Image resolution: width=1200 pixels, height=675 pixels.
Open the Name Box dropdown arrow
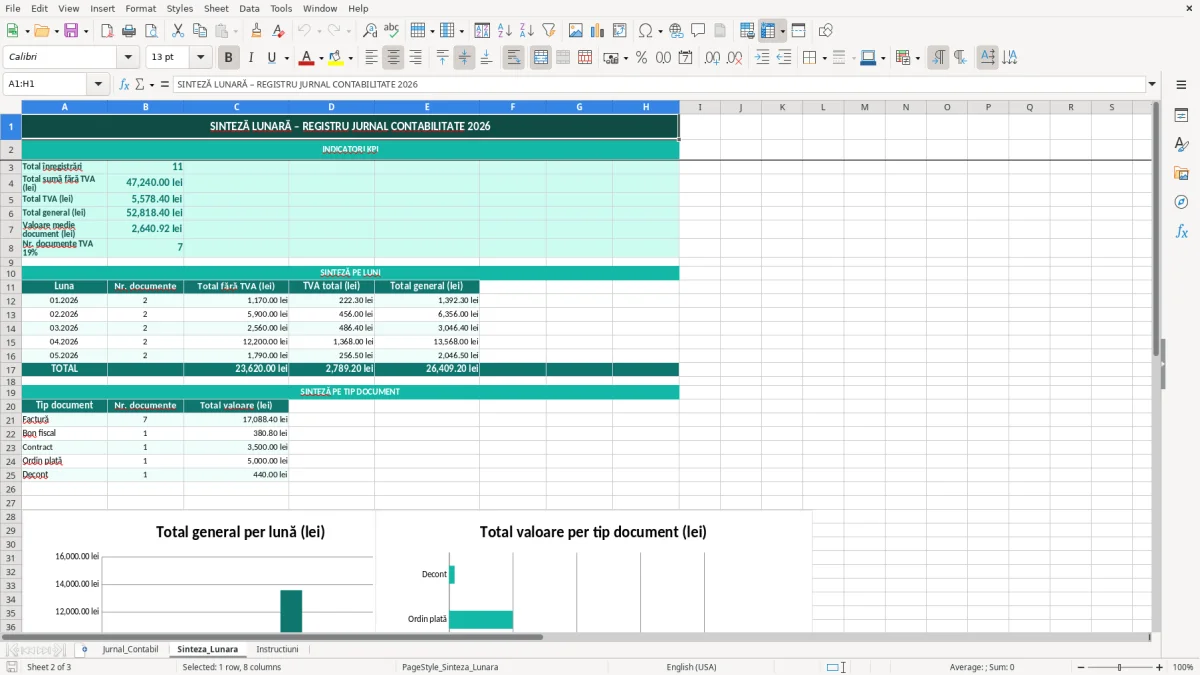coord(98,85)
